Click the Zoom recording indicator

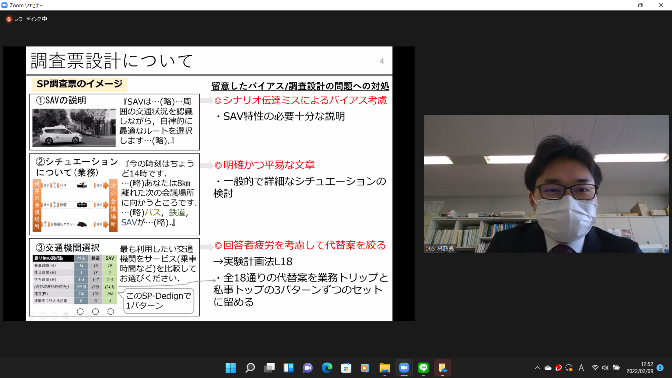(27, 19)
